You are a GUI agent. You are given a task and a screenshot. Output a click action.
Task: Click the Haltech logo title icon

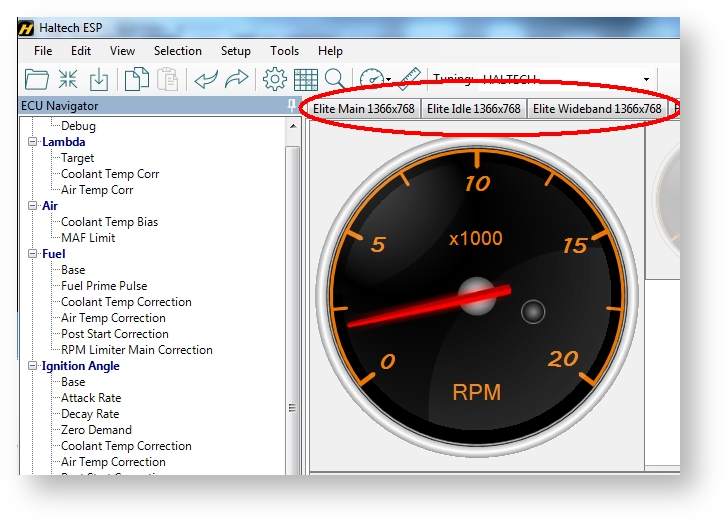click(x=26, y=28)
